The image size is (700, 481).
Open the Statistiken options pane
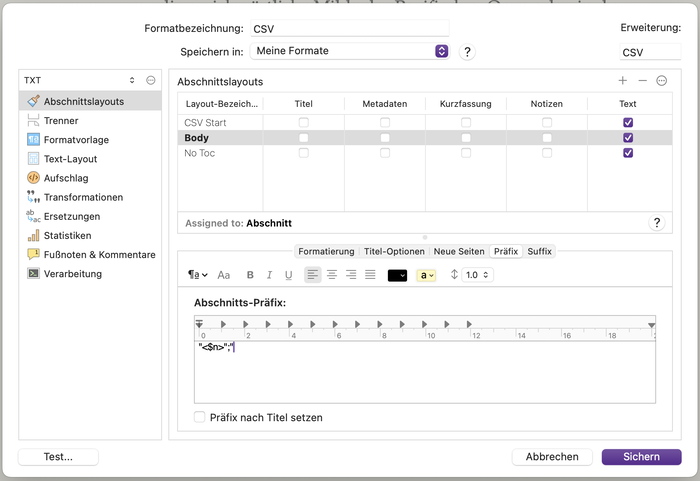67,235
